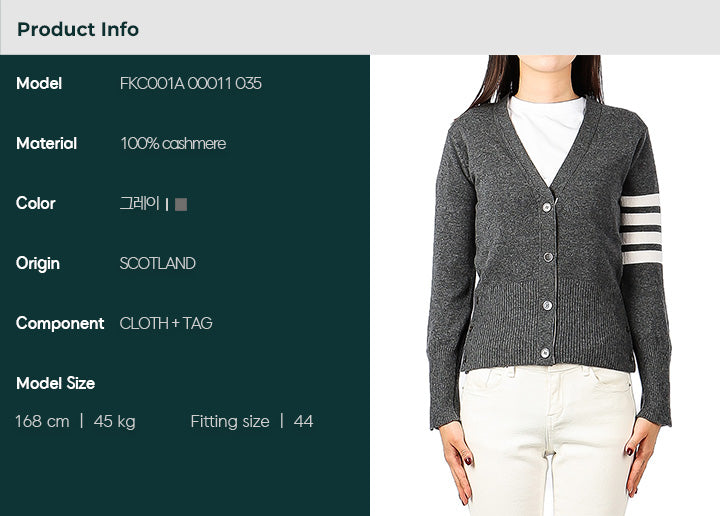Viewport: 720px width, 516px height.
Task: Click the Material label
Action: (46, 144)
